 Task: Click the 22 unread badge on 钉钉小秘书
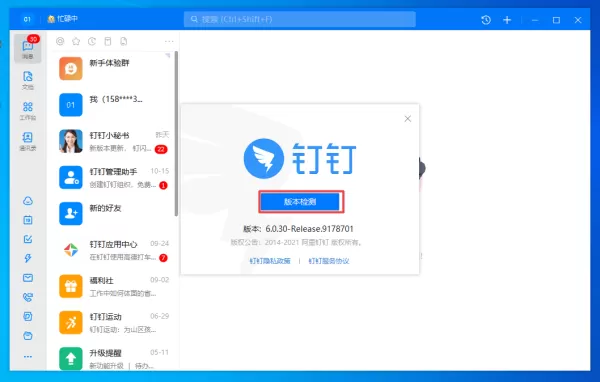[161, 149]
